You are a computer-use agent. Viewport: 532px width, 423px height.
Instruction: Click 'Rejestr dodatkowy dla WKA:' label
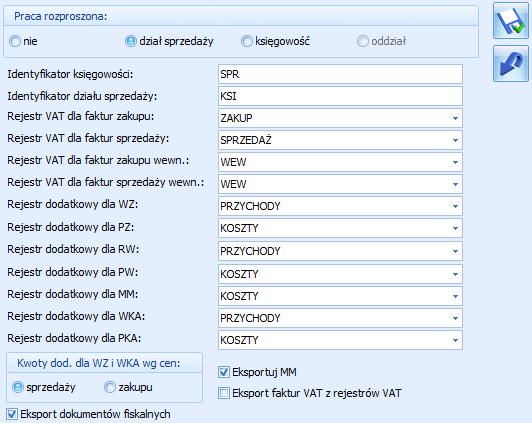tap(76, 316)
